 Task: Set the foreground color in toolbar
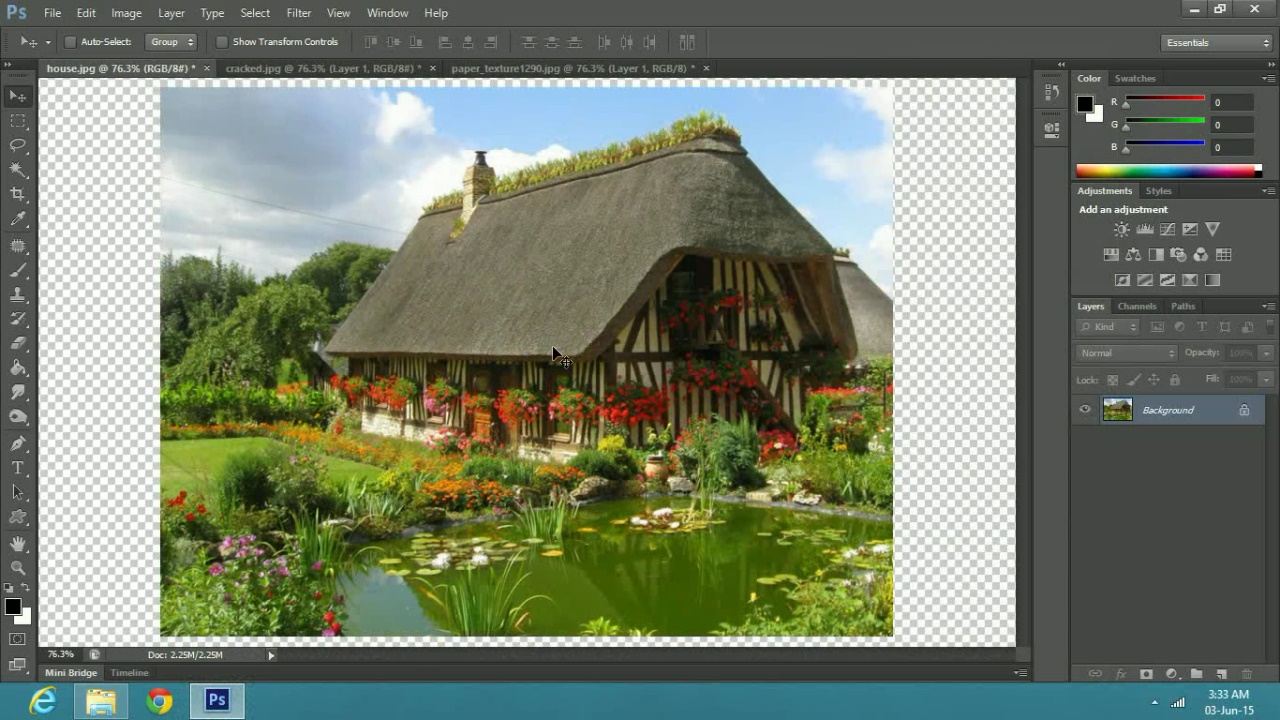pyautogui.click(x=12, y=607)
